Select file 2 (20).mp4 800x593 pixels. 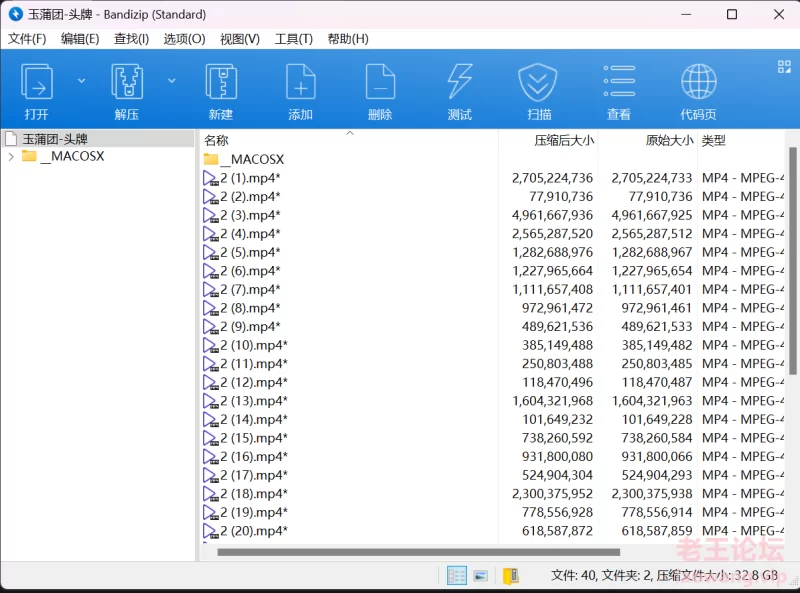[254, 531]
